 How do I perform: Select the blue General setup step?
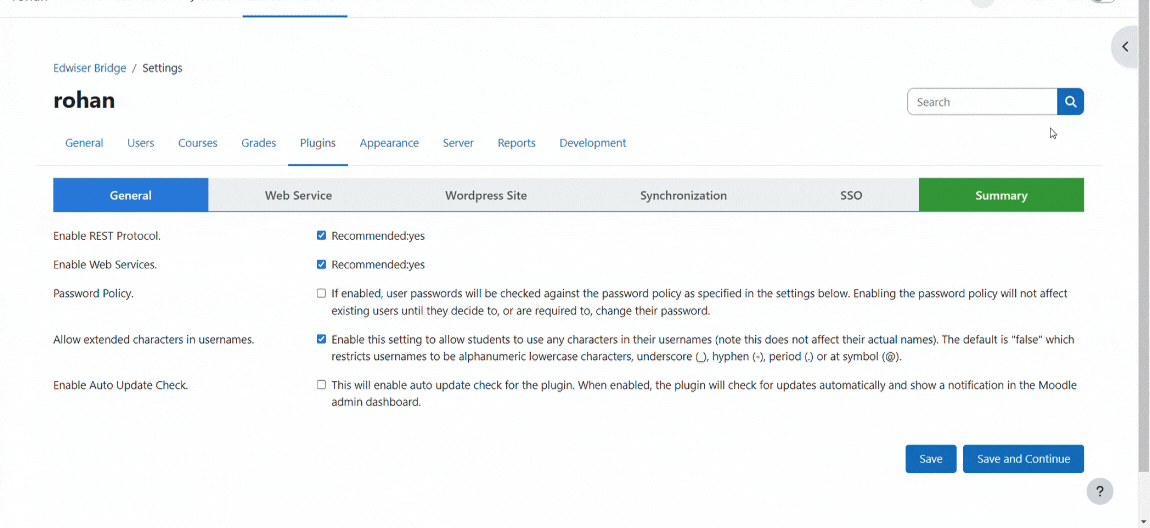[131, 195]
